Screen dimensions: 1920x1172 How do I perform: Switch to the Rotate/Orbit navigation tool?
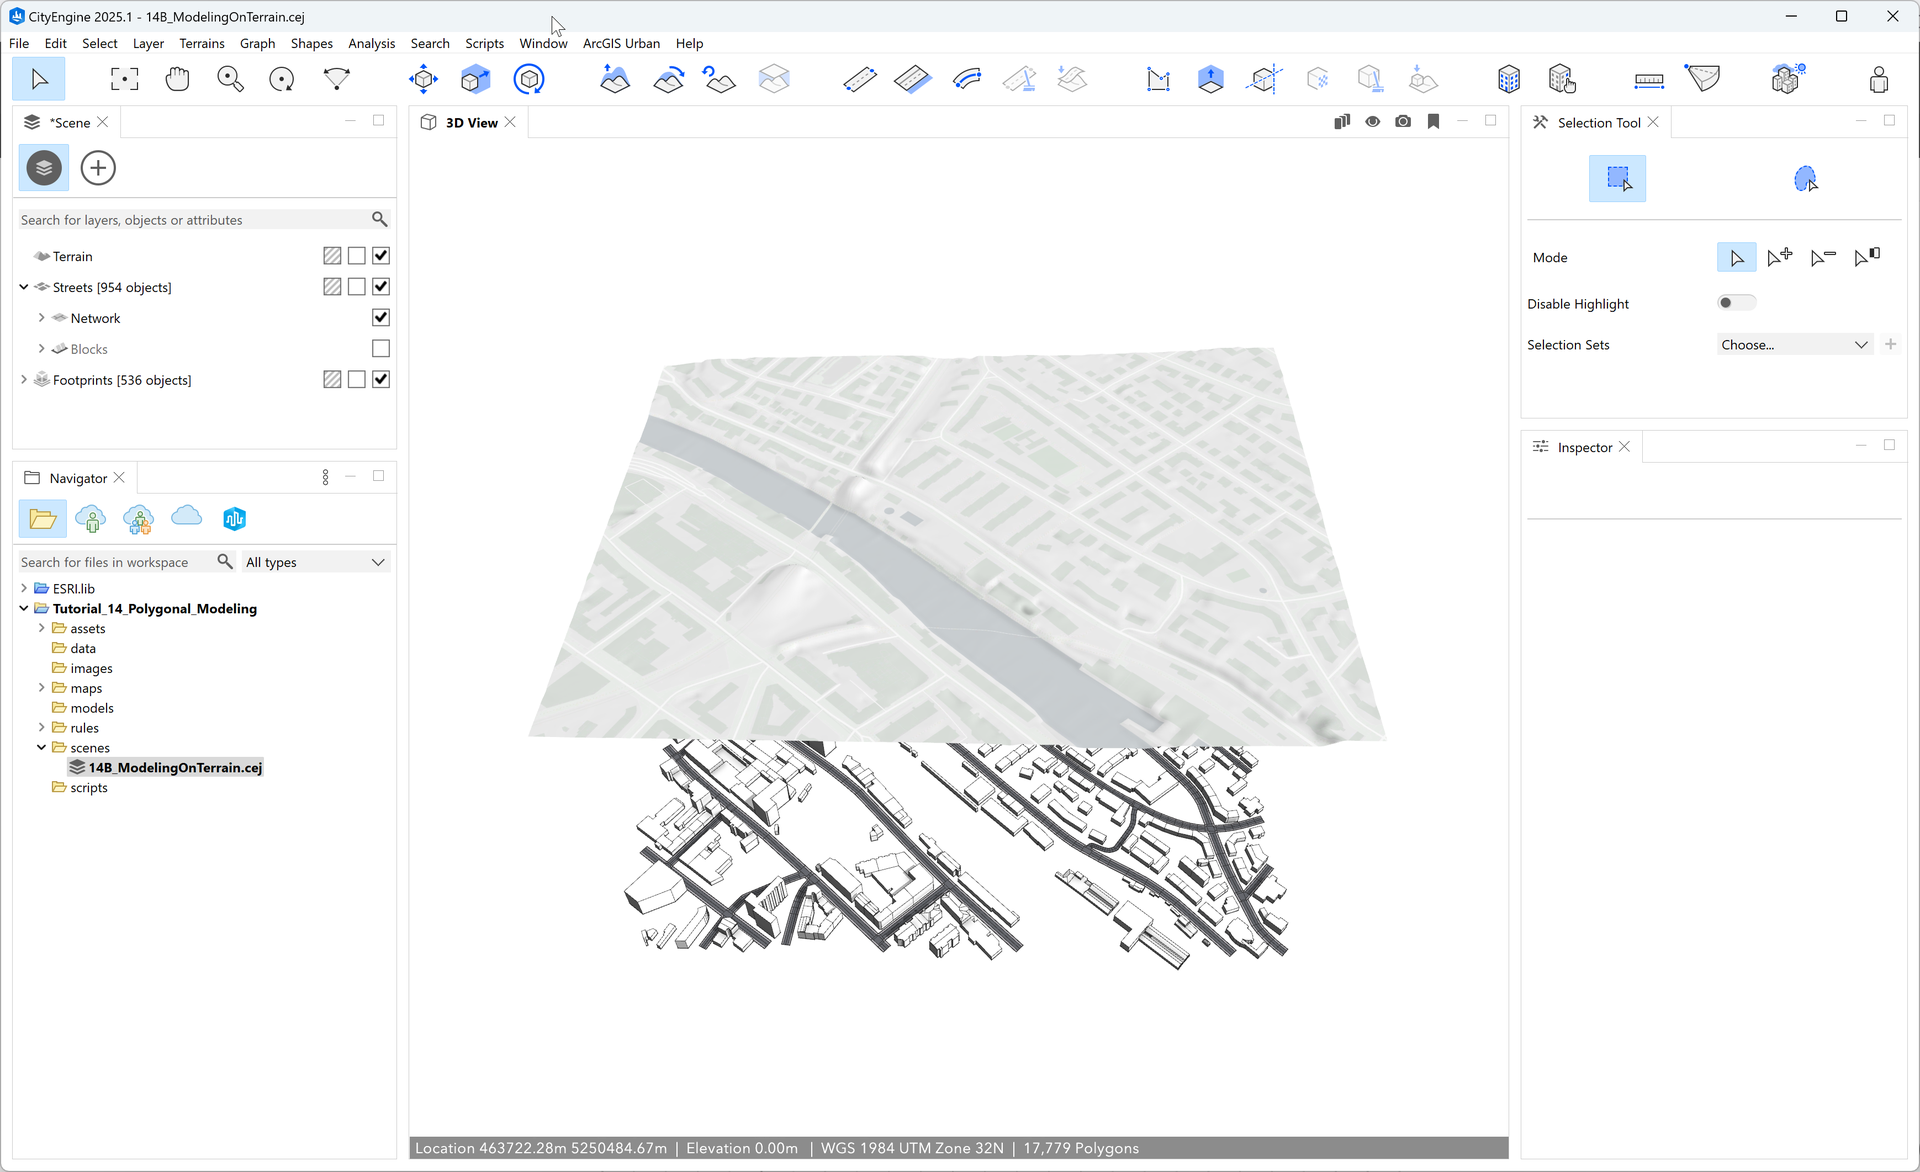tap(281, 78)
